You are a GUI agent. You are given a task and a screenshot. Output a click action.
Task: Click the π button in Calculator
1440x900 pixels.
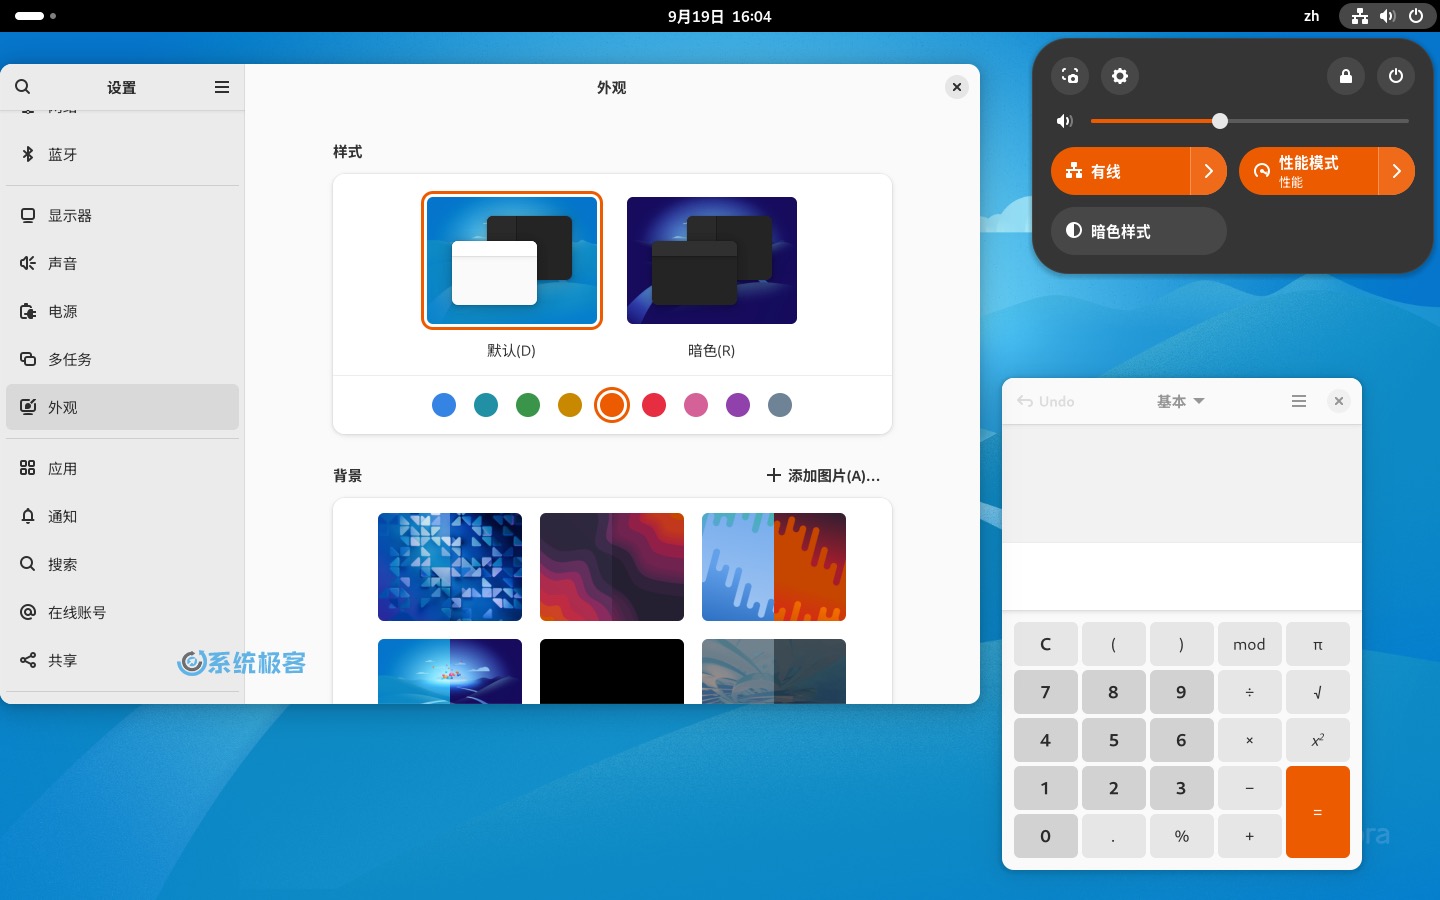click(x=1318, y=644)
